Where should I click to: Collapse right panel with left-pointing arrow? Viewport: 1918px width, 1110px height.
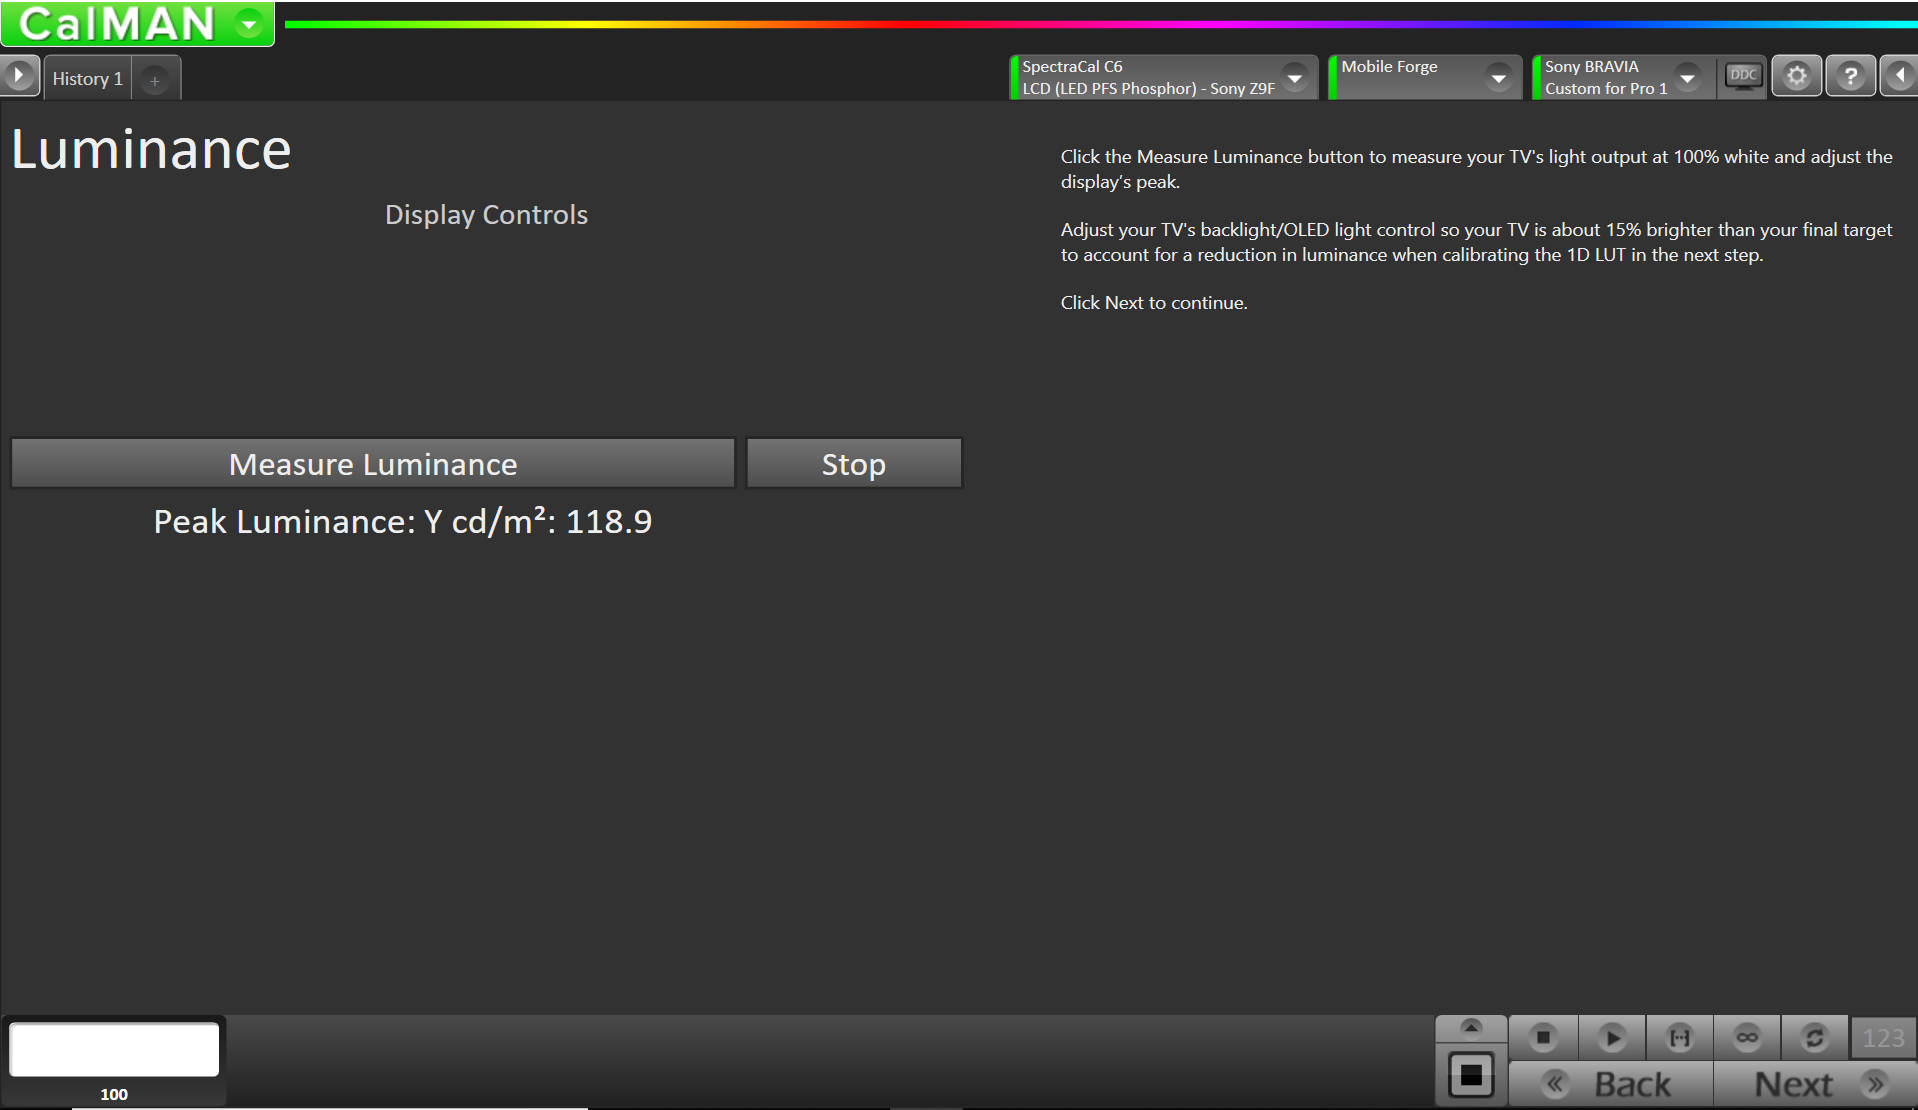(1899, 77)
